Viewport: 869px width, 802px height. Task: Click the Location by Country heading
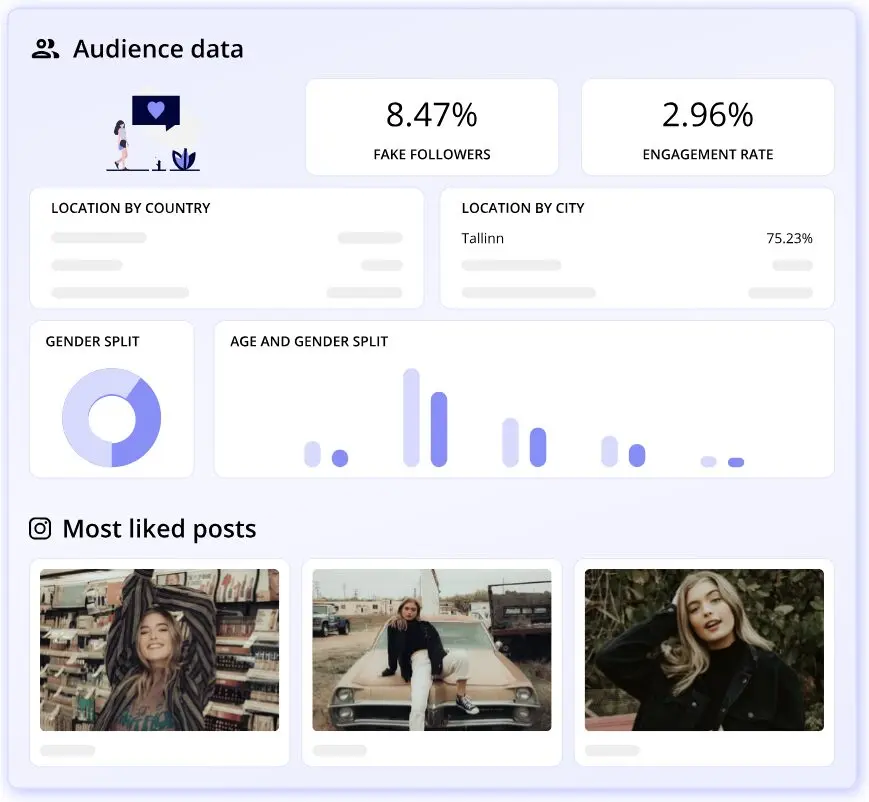[x=130, y=208]
